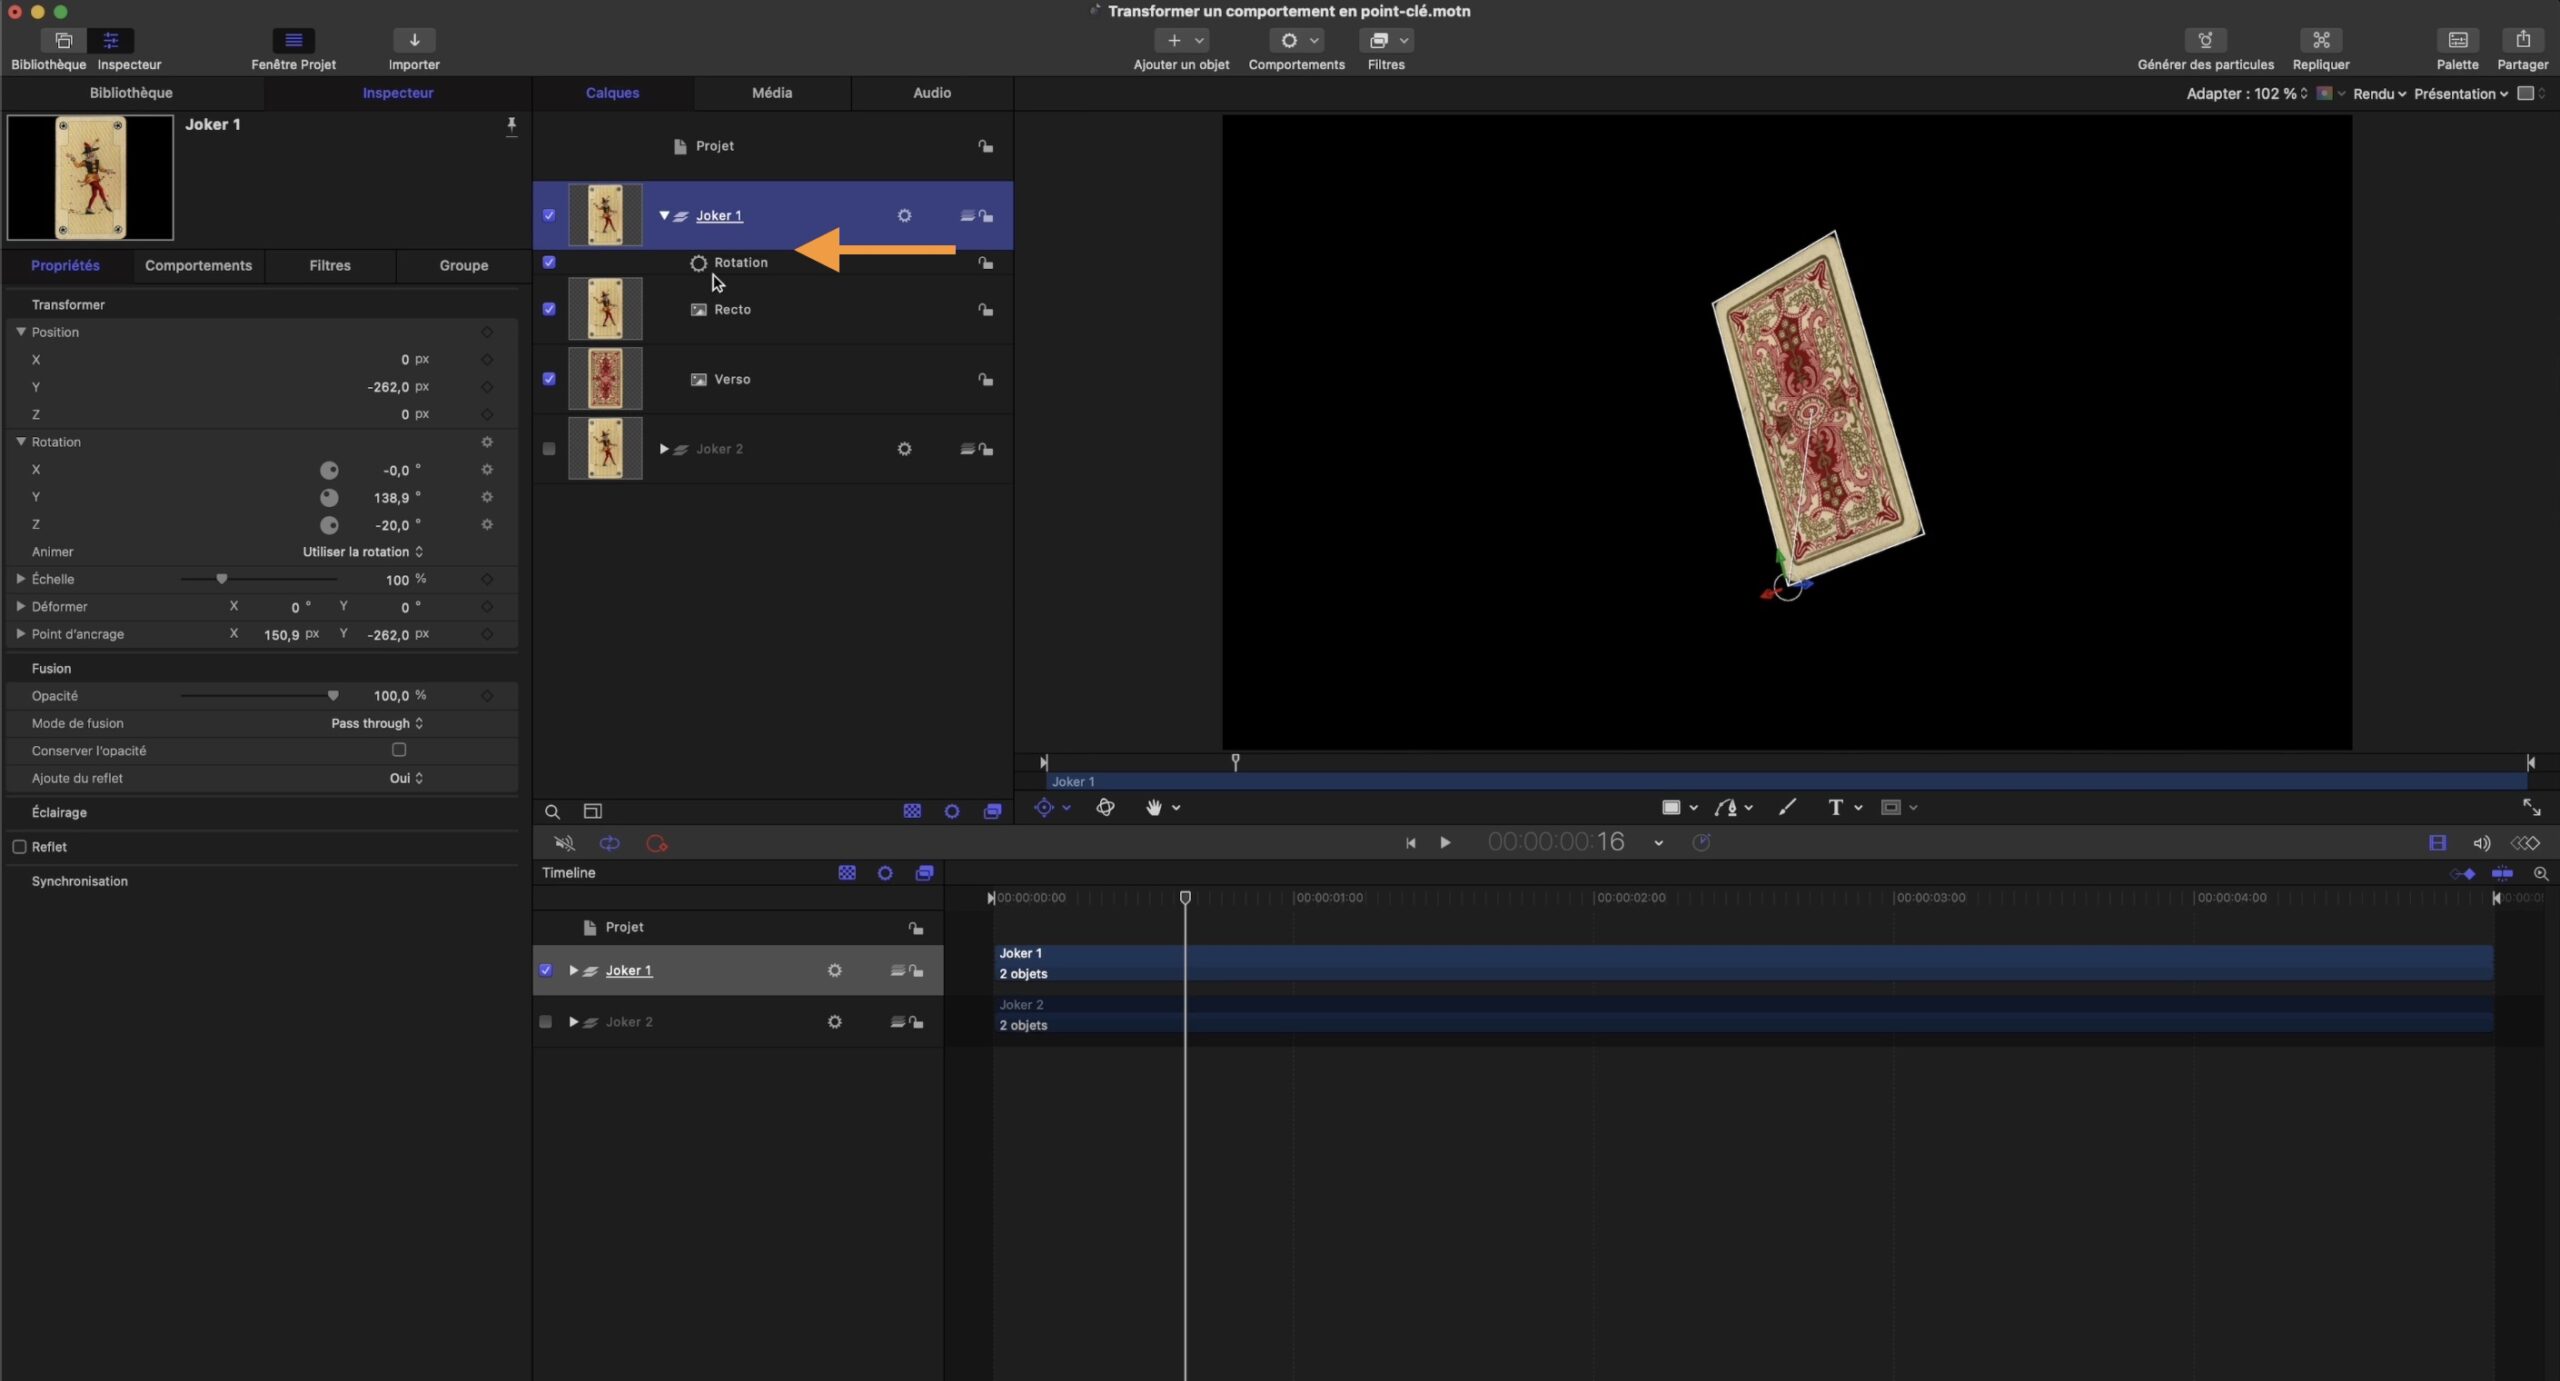Click Joker 1 preview thumbnail in Inspector
Viewport: 2560px width, 1381px height.
(x=90, y=178)
